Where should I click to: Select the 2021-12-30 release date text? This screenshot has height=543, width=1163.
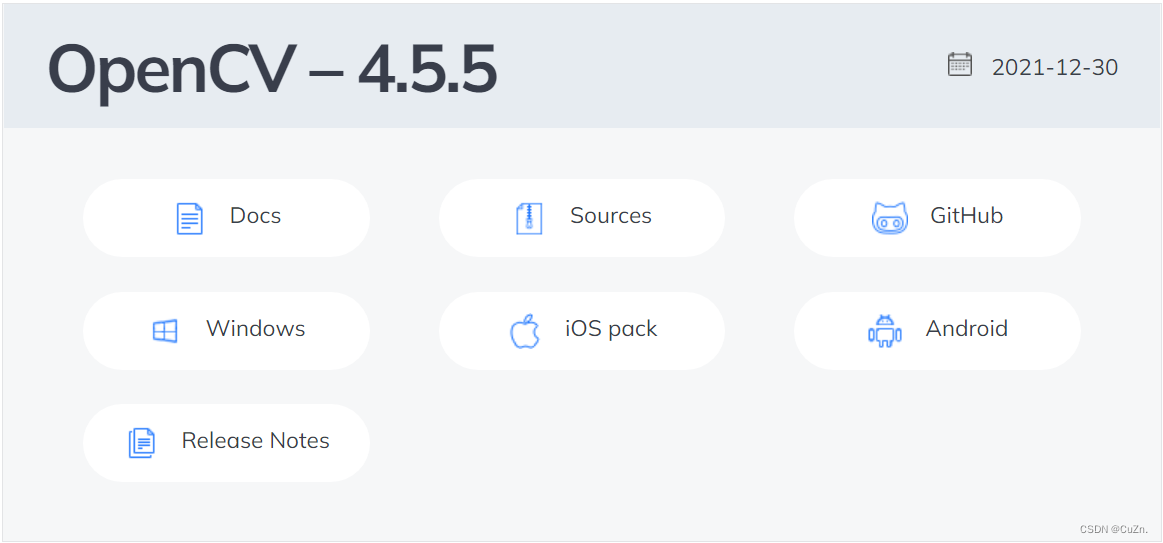[x=1055, y=68]
